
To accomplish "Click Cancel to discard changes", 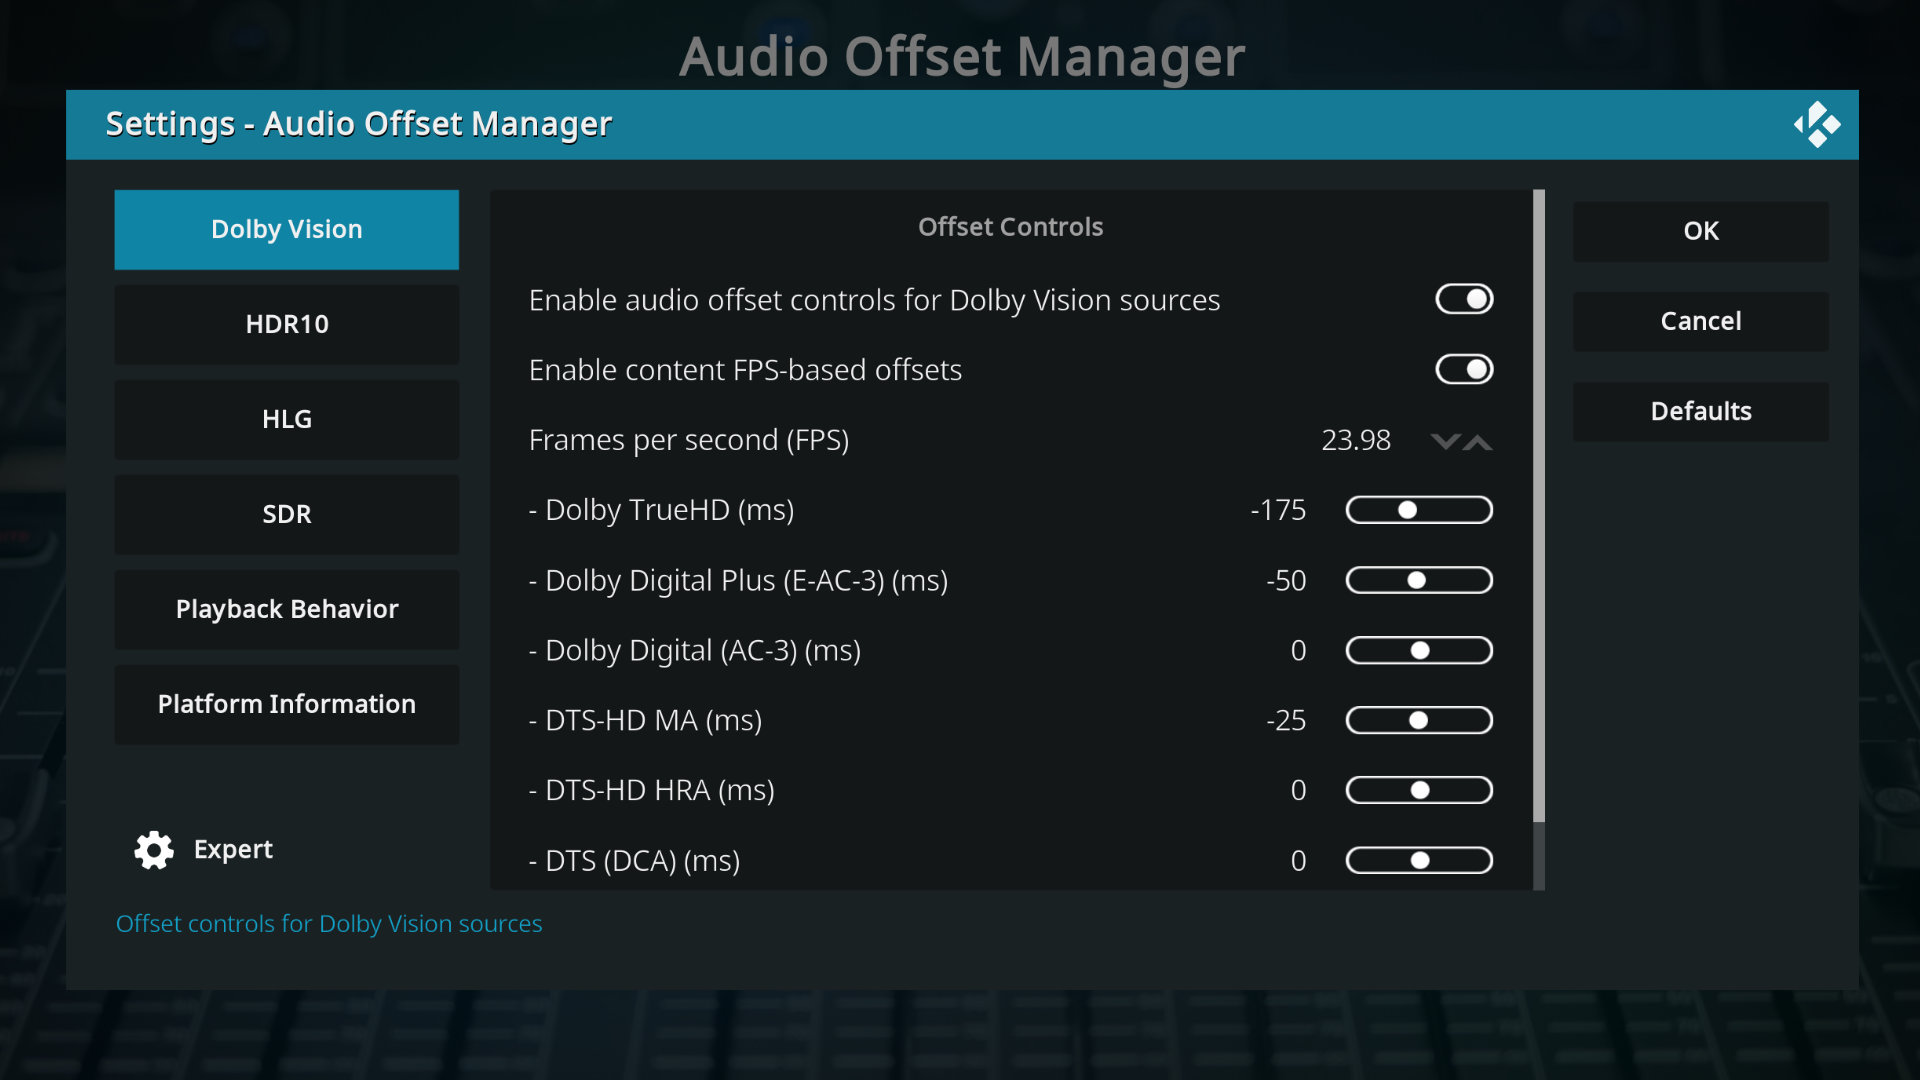I will pyautogui.click(x=1700, y=321).
